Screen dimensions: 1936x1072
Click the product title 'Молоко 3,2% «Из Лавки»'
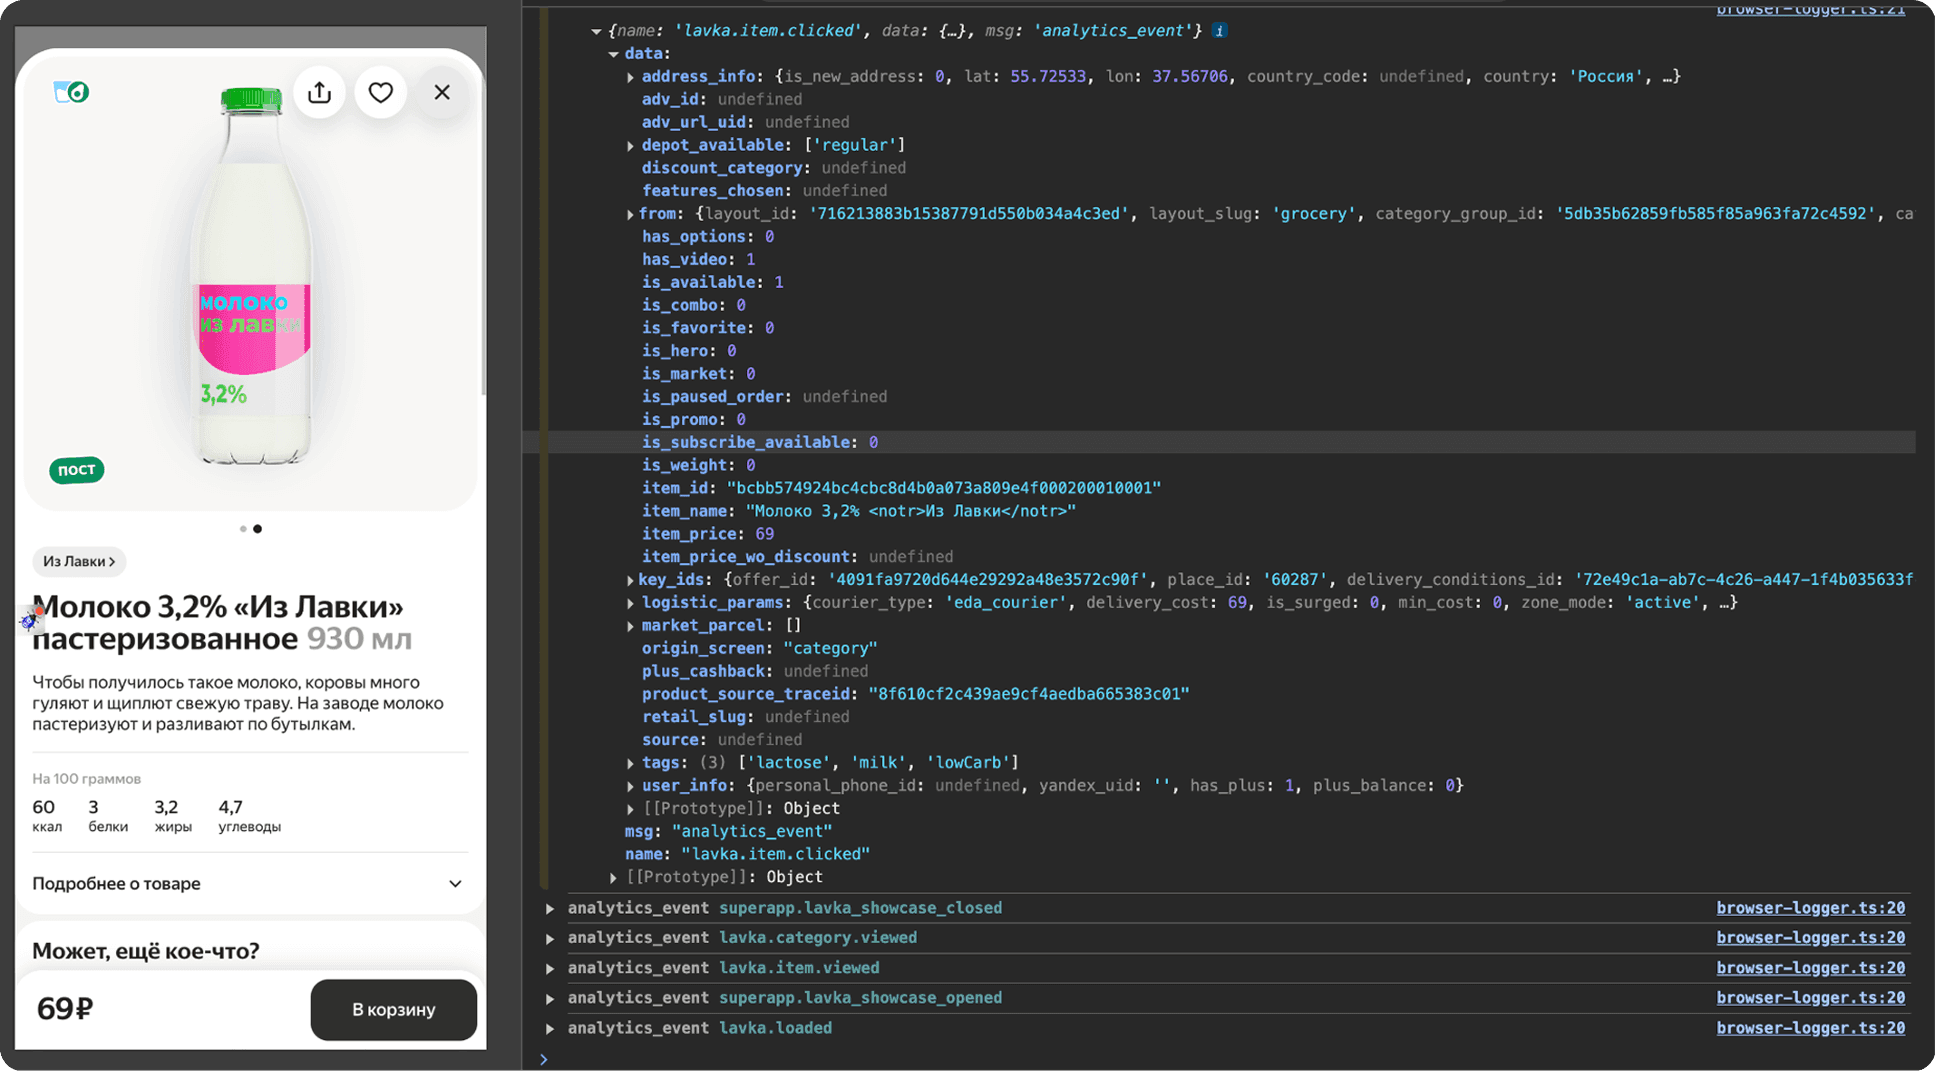tap(218, 607)
